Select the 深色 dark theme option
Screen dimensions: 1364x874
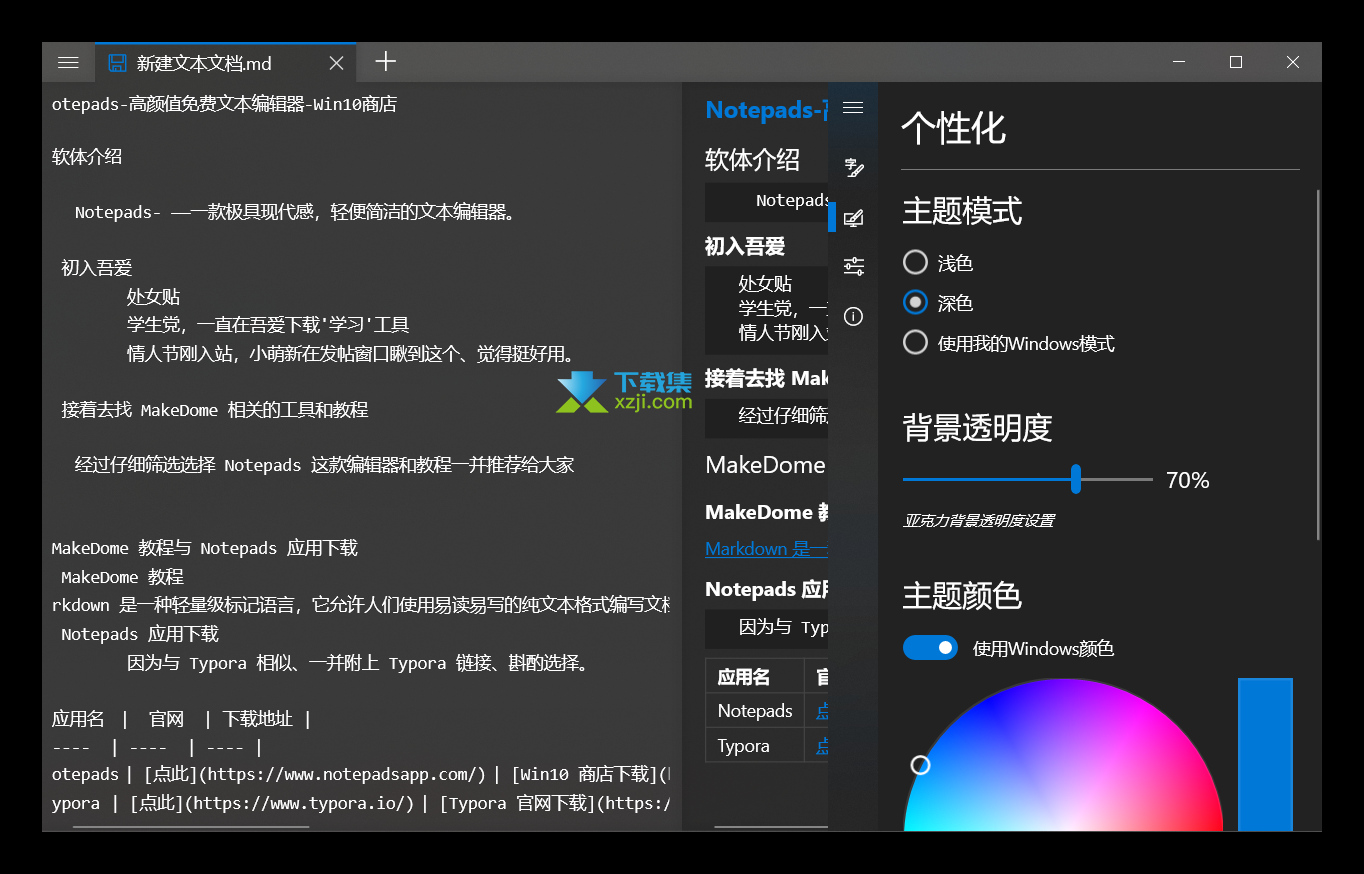938,302
